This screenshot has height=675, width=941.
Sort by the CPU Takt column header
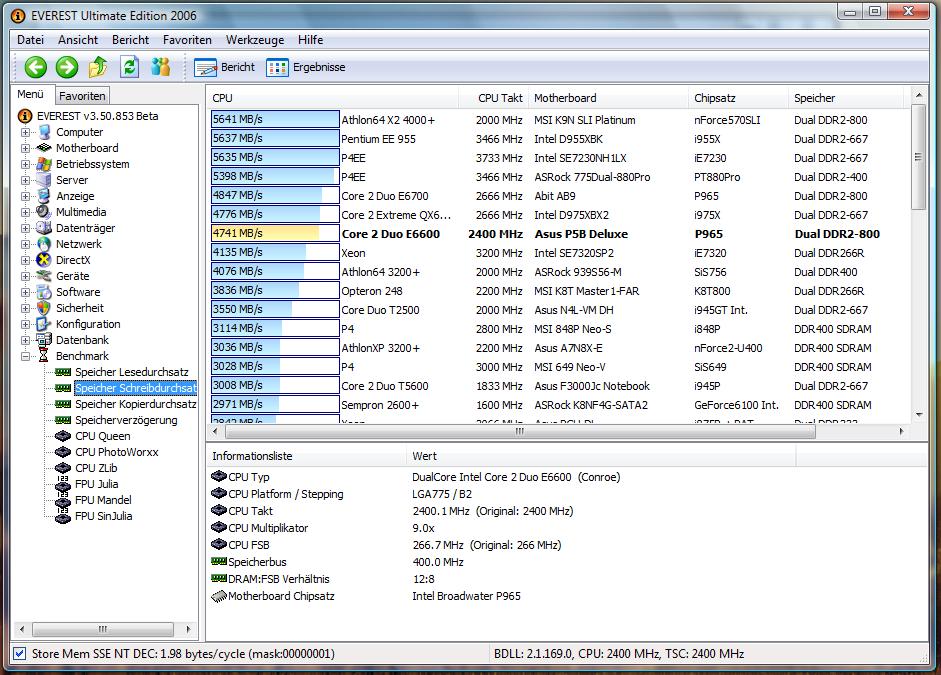(x=493, y=98)
